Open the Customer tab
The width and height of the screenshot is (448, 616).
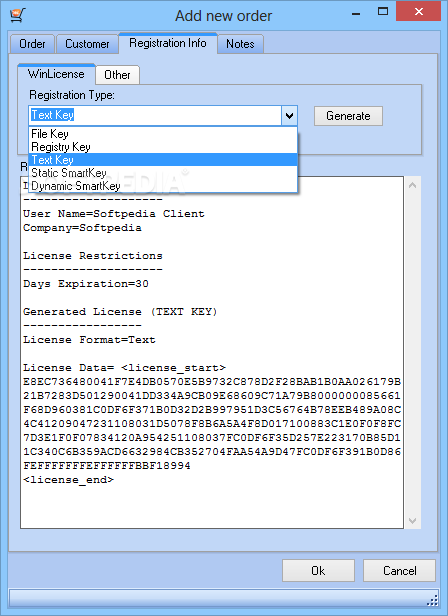(87, 44)
